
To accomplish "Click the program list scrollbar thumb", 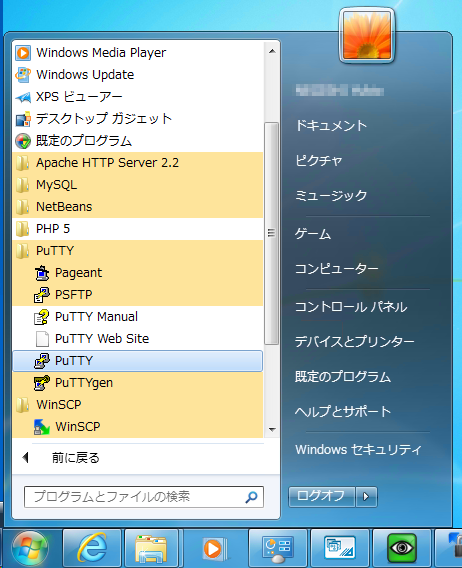I will (x=271, y=233).
